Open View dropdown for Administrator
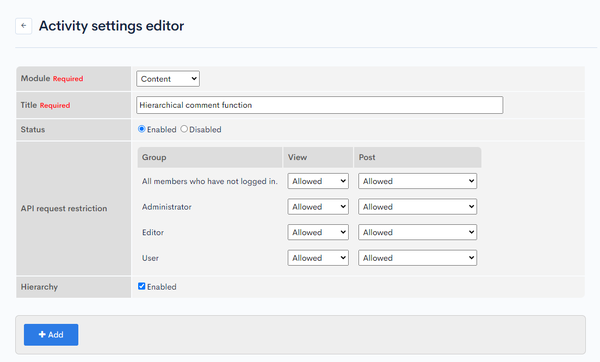This screenshot has height=362, width=600. click(318, 207)
